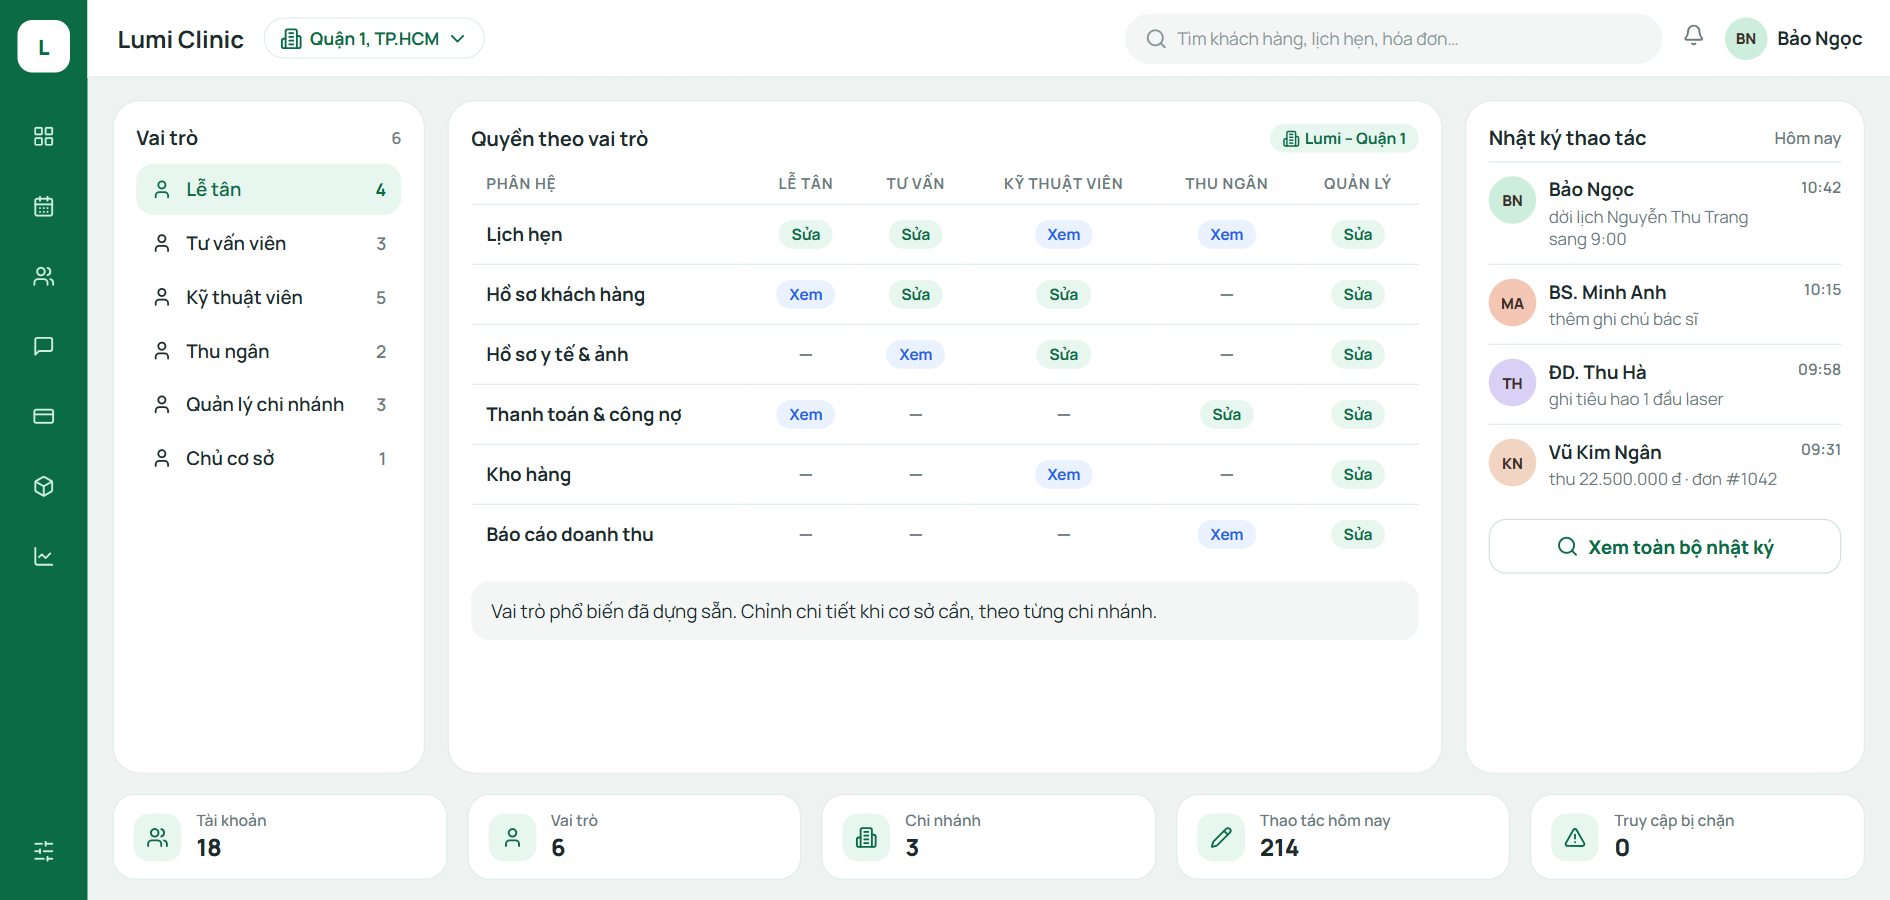
Task: Click the KỸ THUẬT VIÊN column header
Action: point(1063,183)
